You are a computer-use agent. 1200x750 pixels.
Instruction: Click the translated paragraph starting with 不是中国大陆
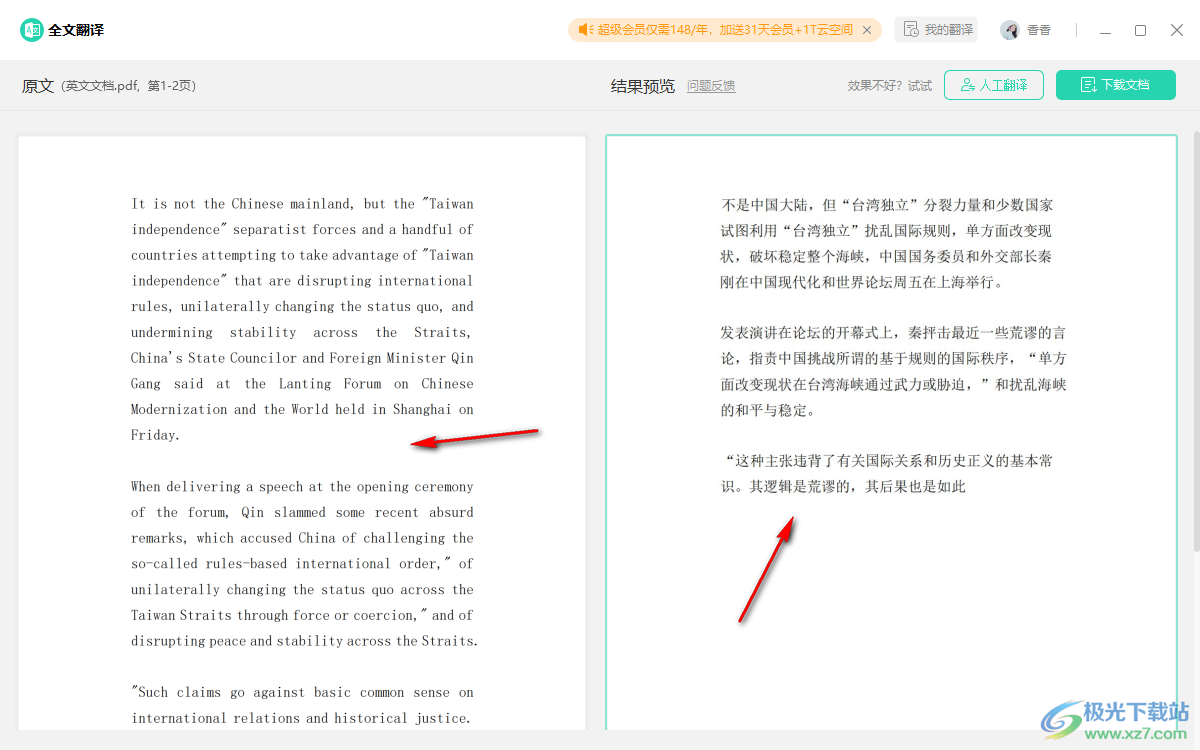tap(886, 243)
